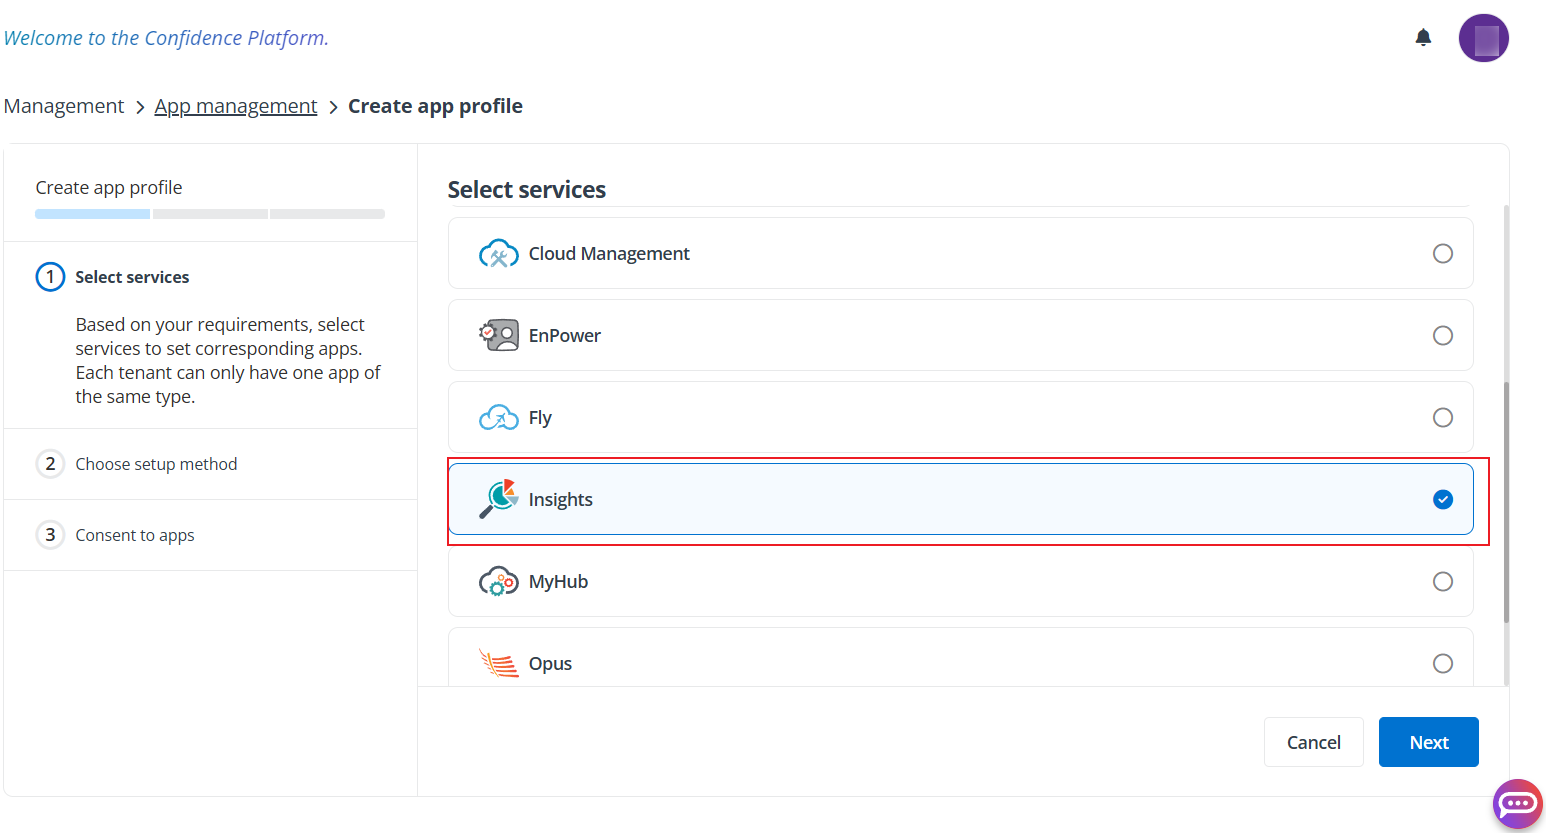Viewport: 1546px width, 833px height.
Task: Click the Fly airplane-cloud icon
Action: (x=499, y=417)
